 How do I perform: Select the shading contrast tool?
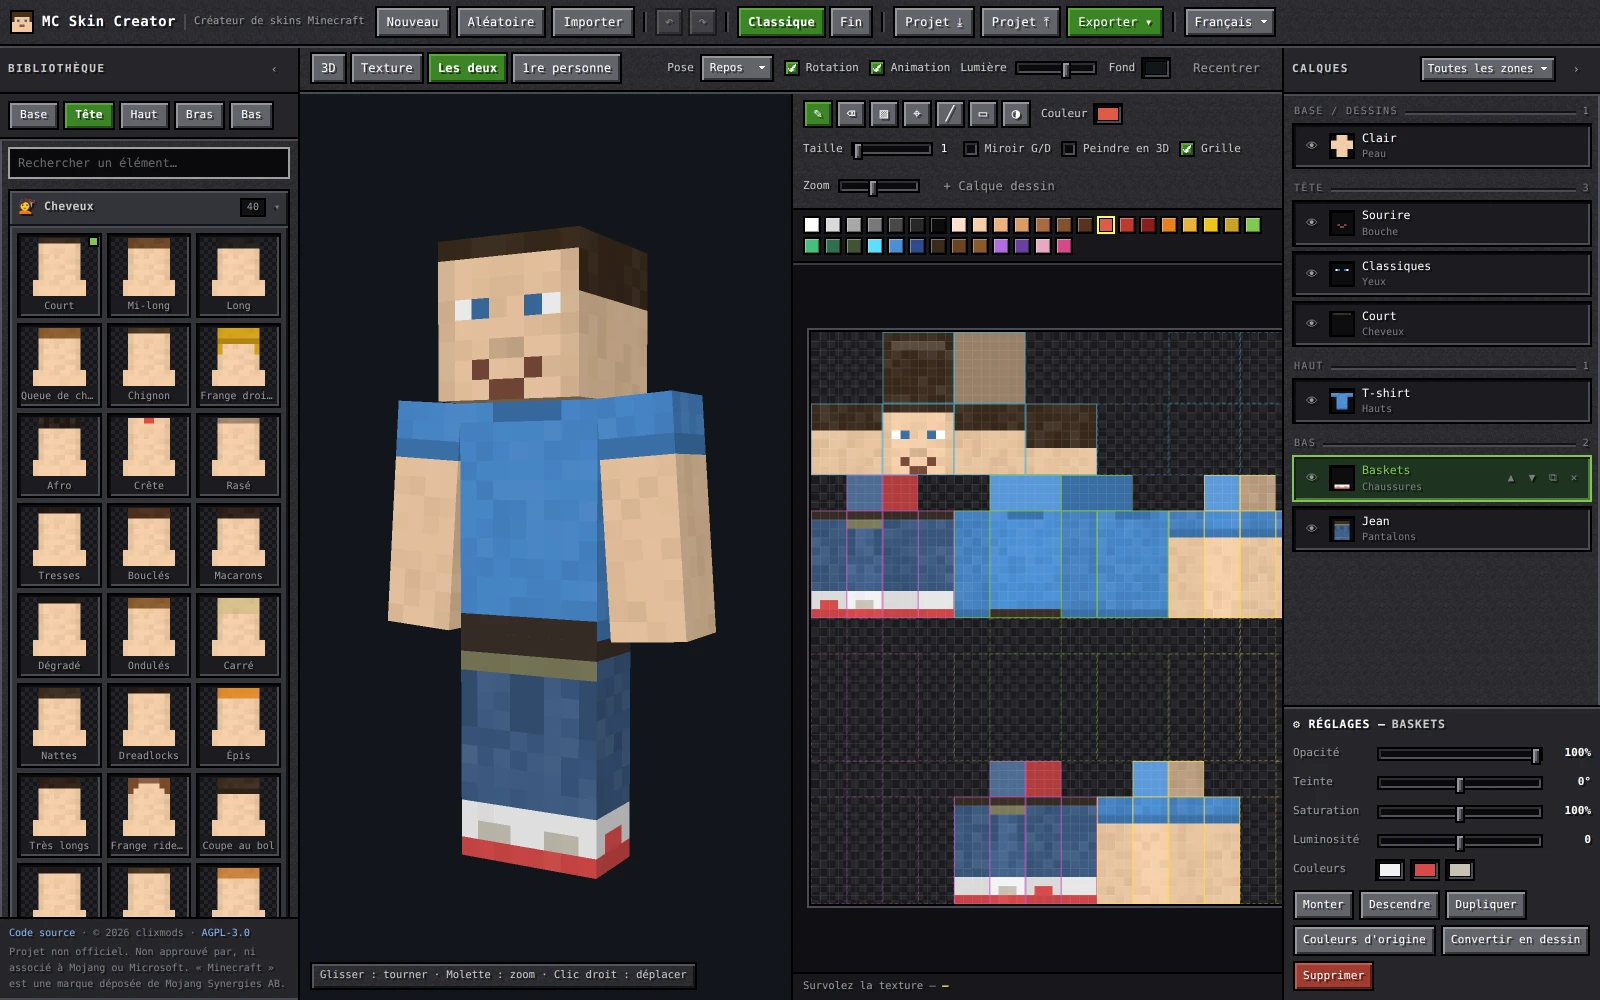click(x=1015, y=114)
